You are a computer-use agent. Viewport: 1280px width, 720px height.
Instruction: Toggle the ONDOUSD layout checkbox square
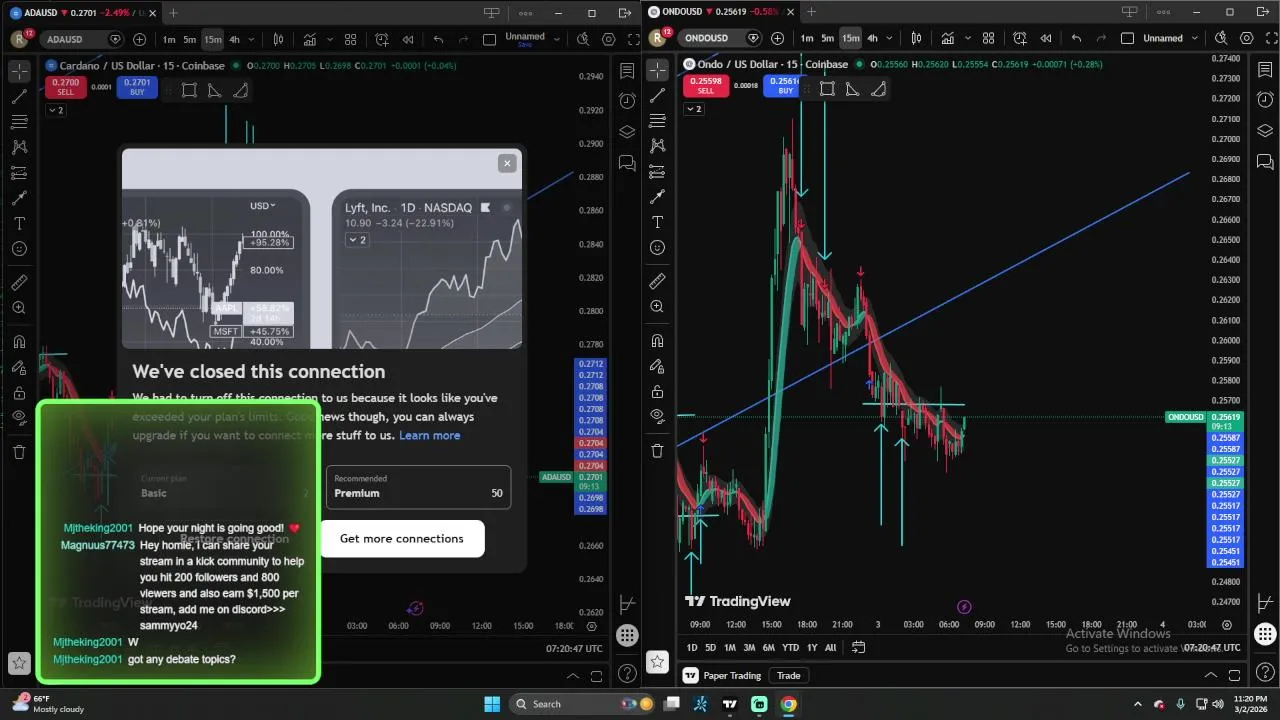(1127, 38)
